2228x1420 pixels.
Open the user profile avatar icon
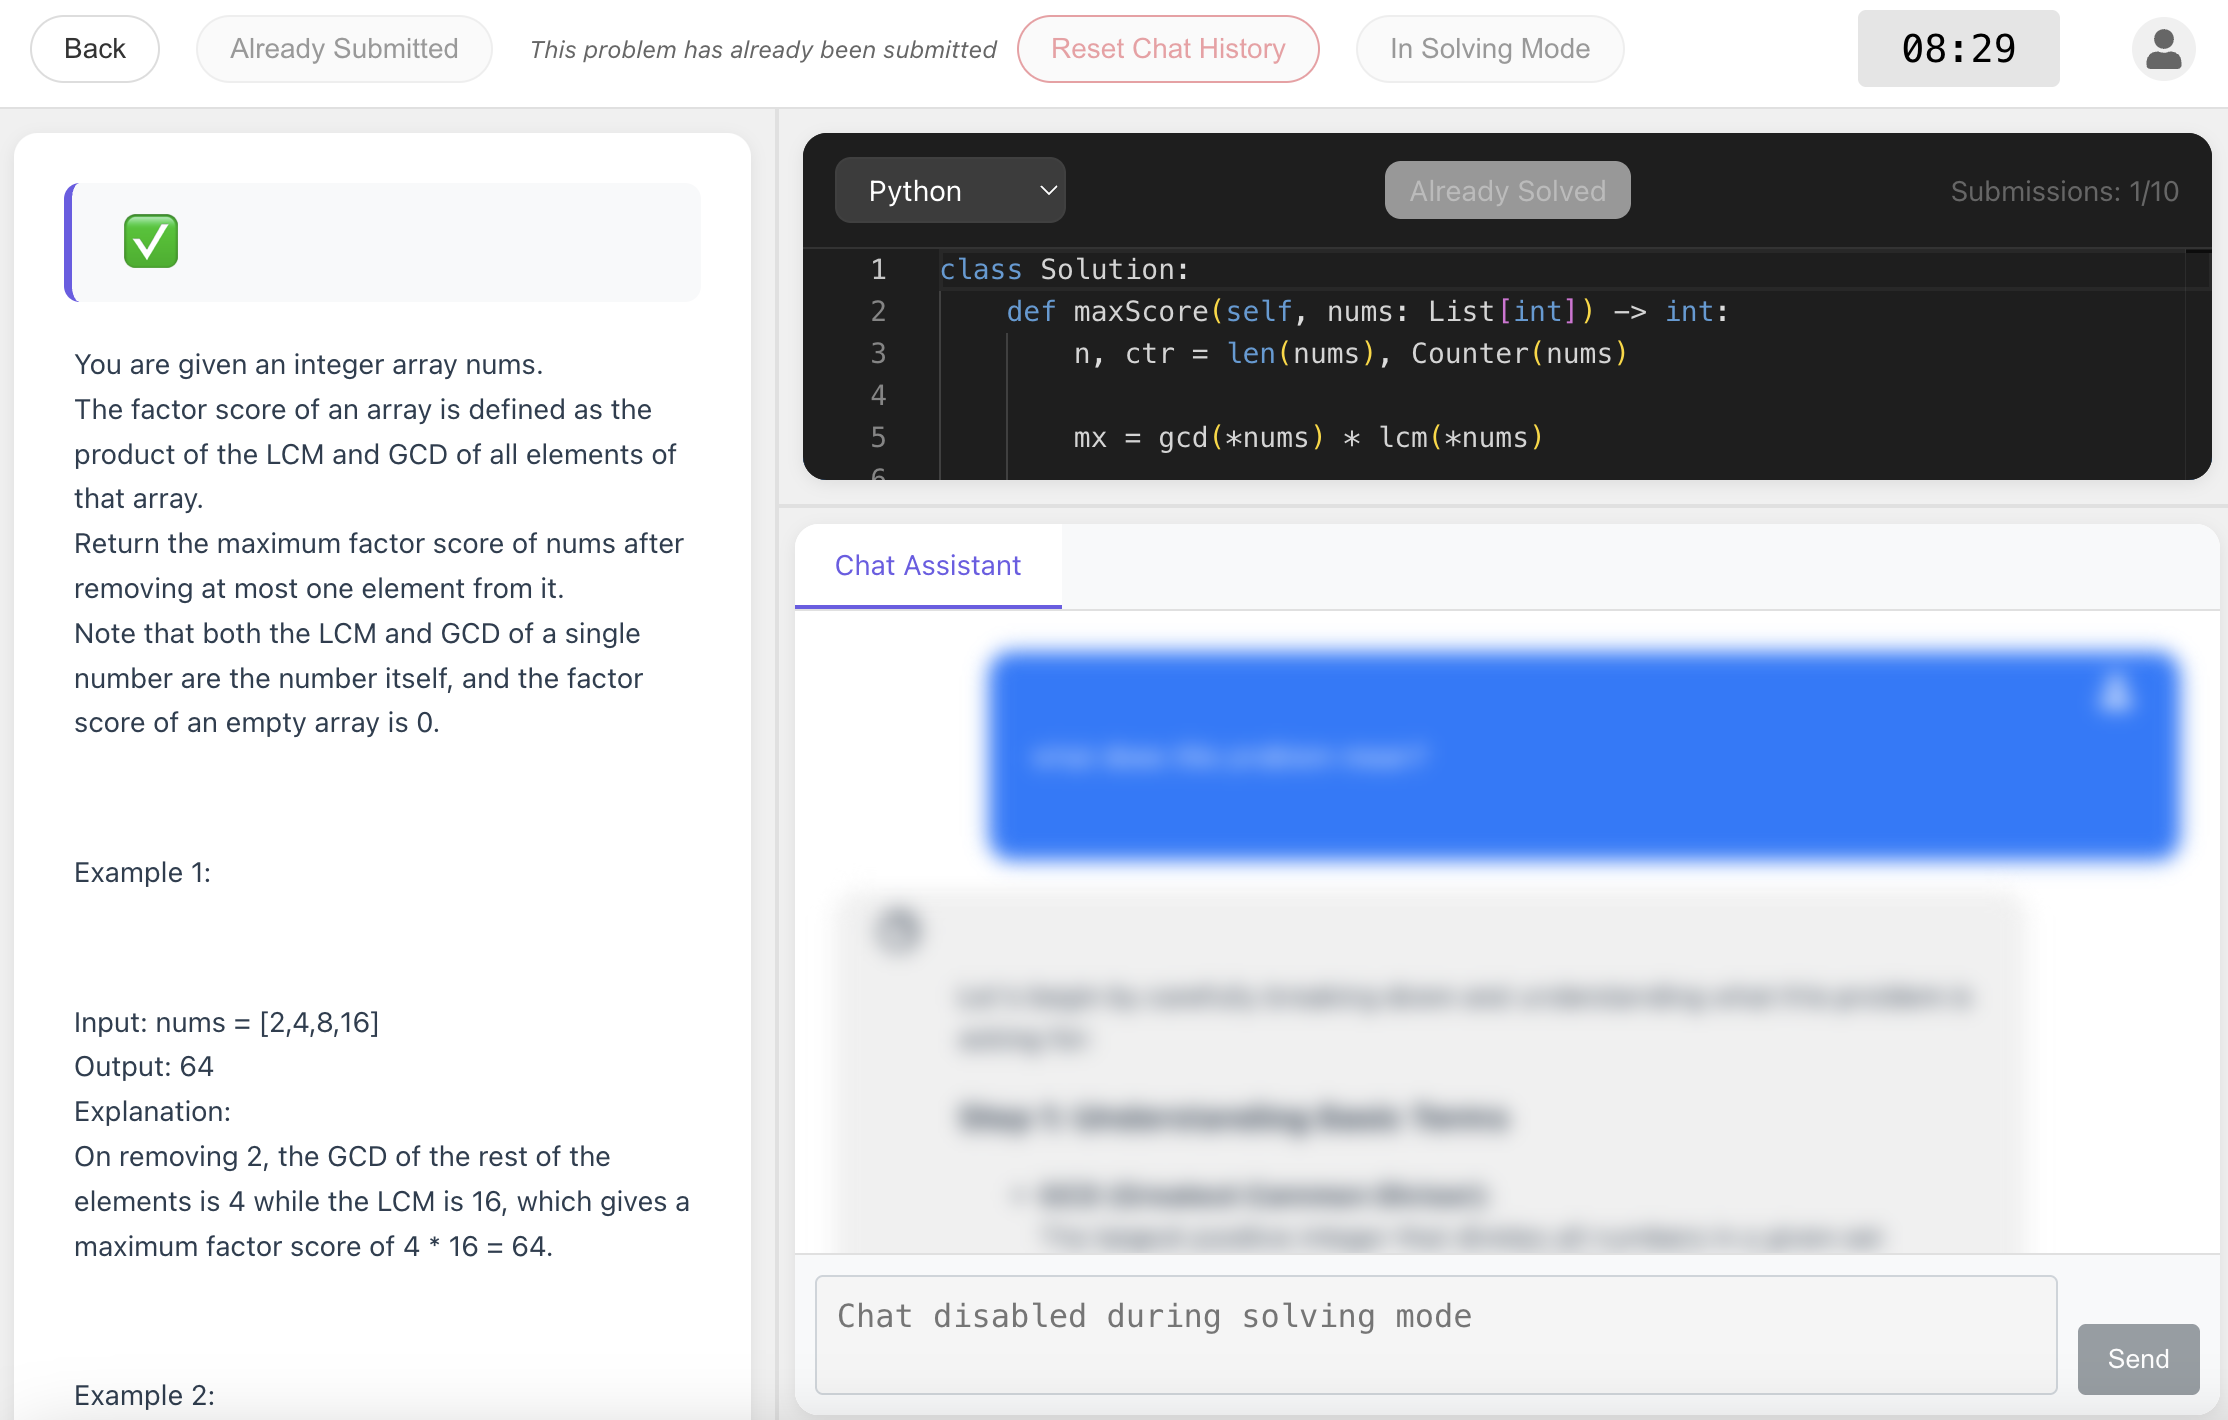tap(2163, 49)
